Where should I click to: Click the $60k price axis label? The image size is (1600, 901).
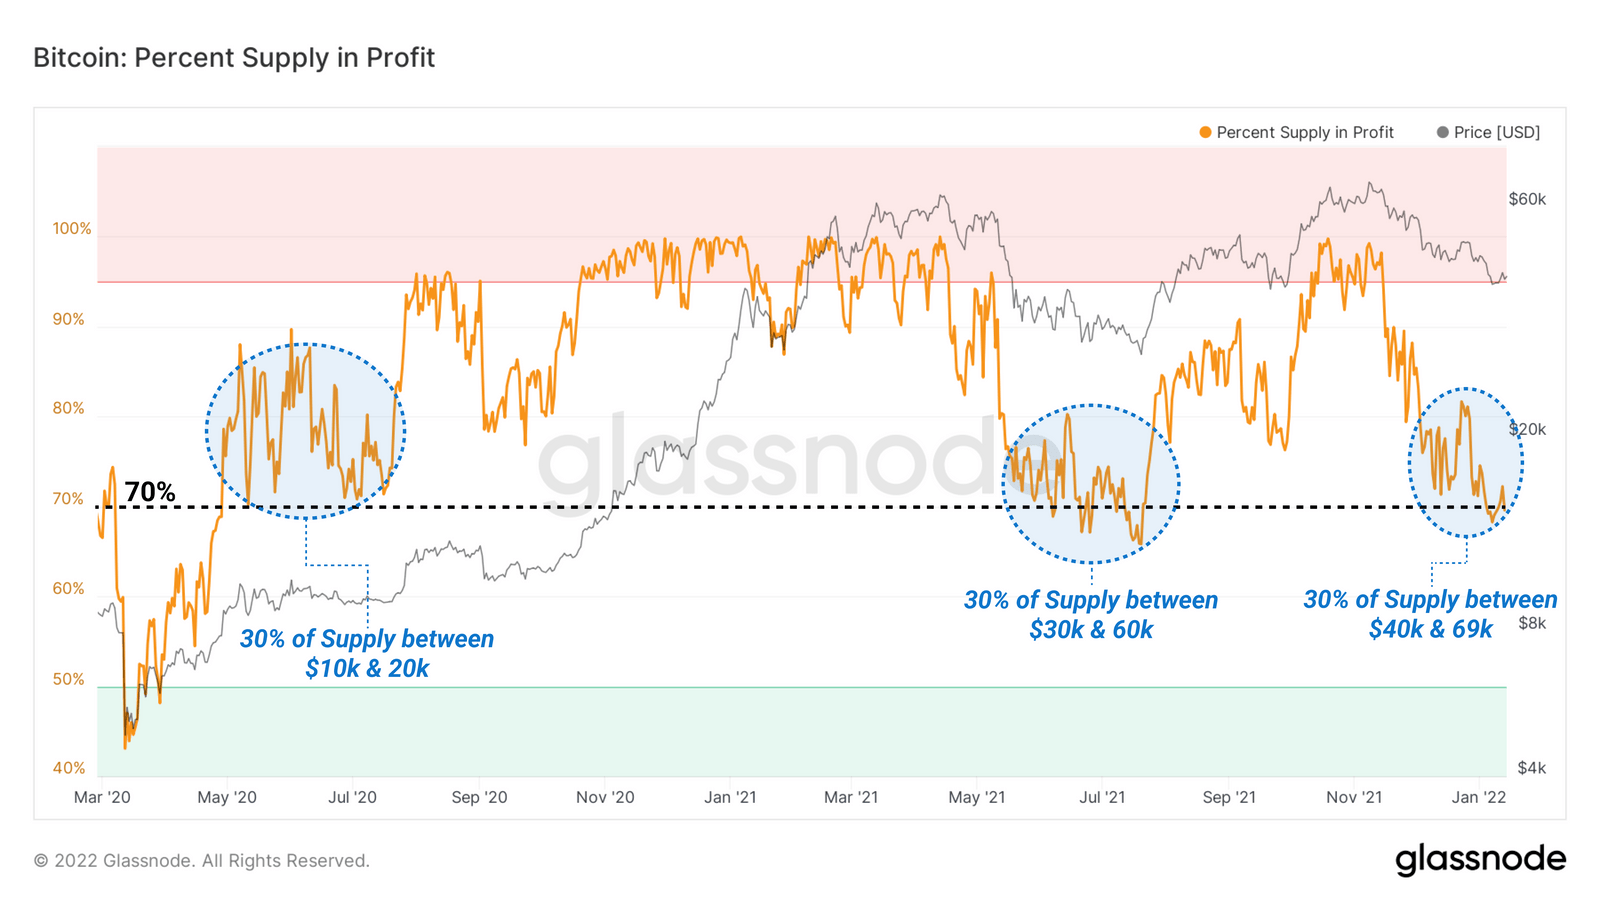(1527, 199)
